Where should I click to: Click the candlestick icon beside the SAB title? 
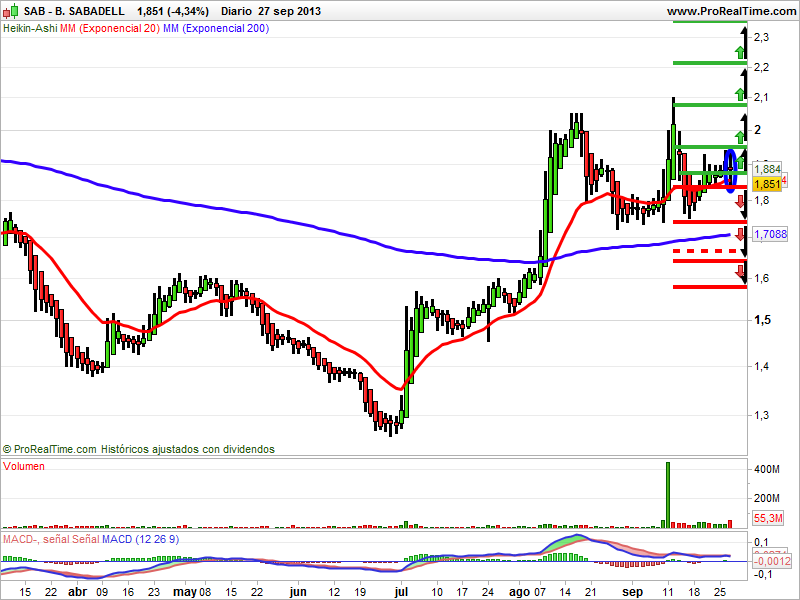pos(10,11)
